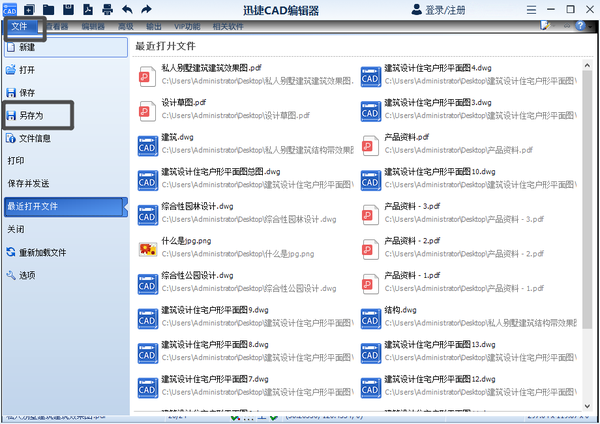Choose 另存为 in the file menu
Screen dimensions: 600x424
click(x=66, y=116)
